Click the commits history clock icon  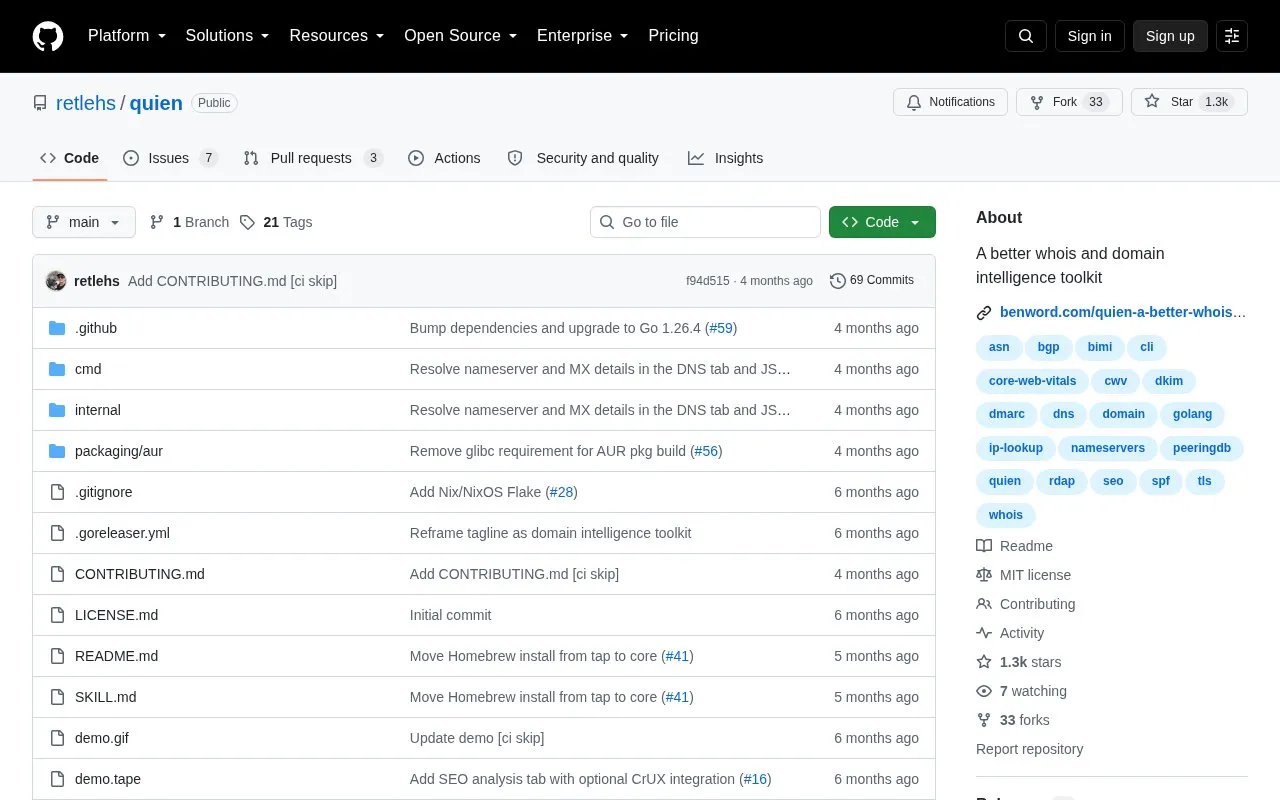click(838, 281)
